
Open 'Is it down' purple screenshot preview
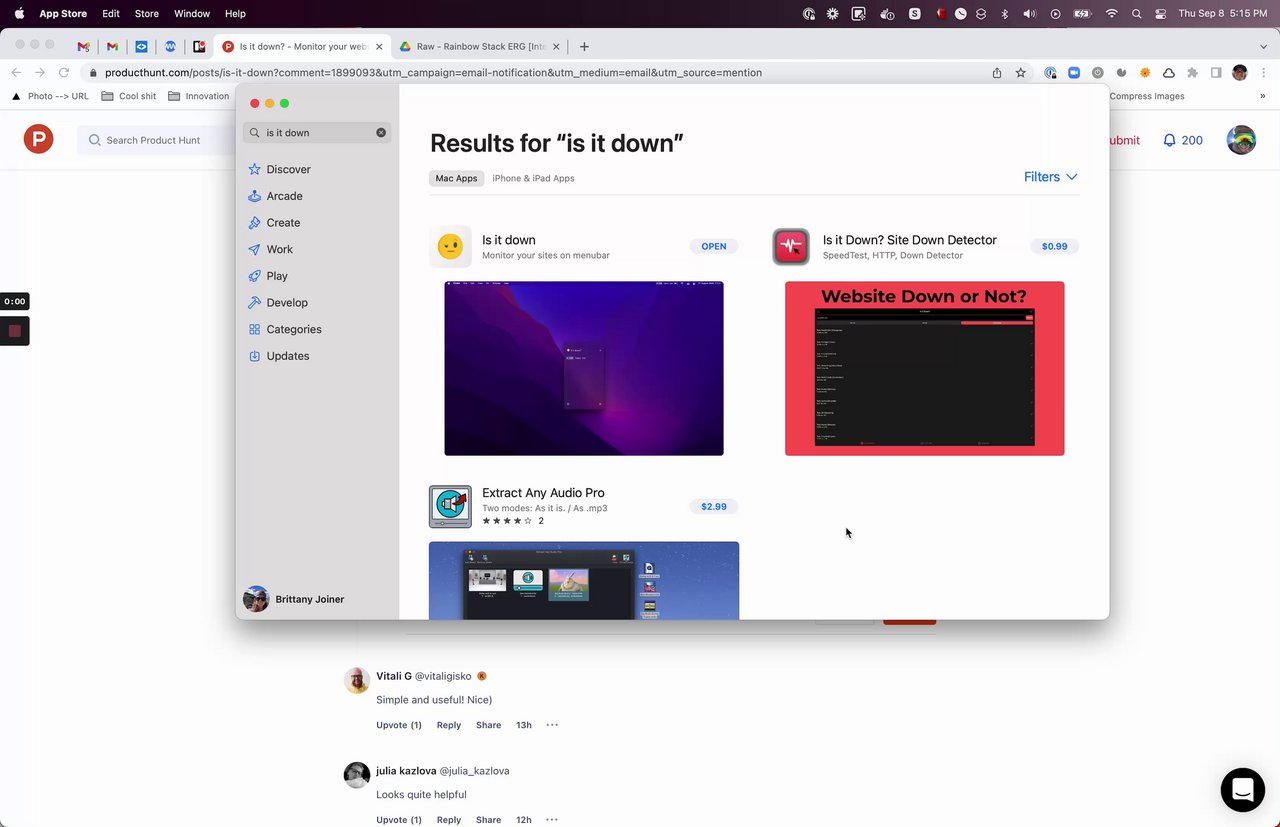point(584,368)
